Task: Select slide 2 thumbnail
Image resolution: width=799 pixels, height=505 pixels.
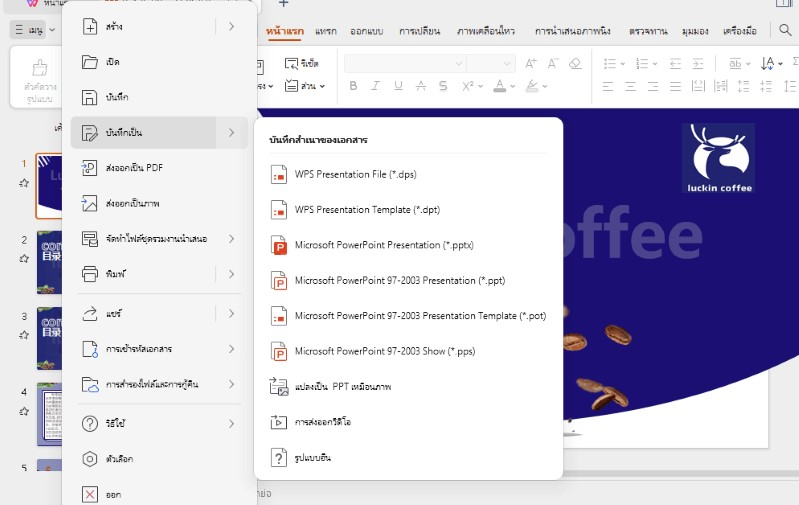Action: point(49,262)
